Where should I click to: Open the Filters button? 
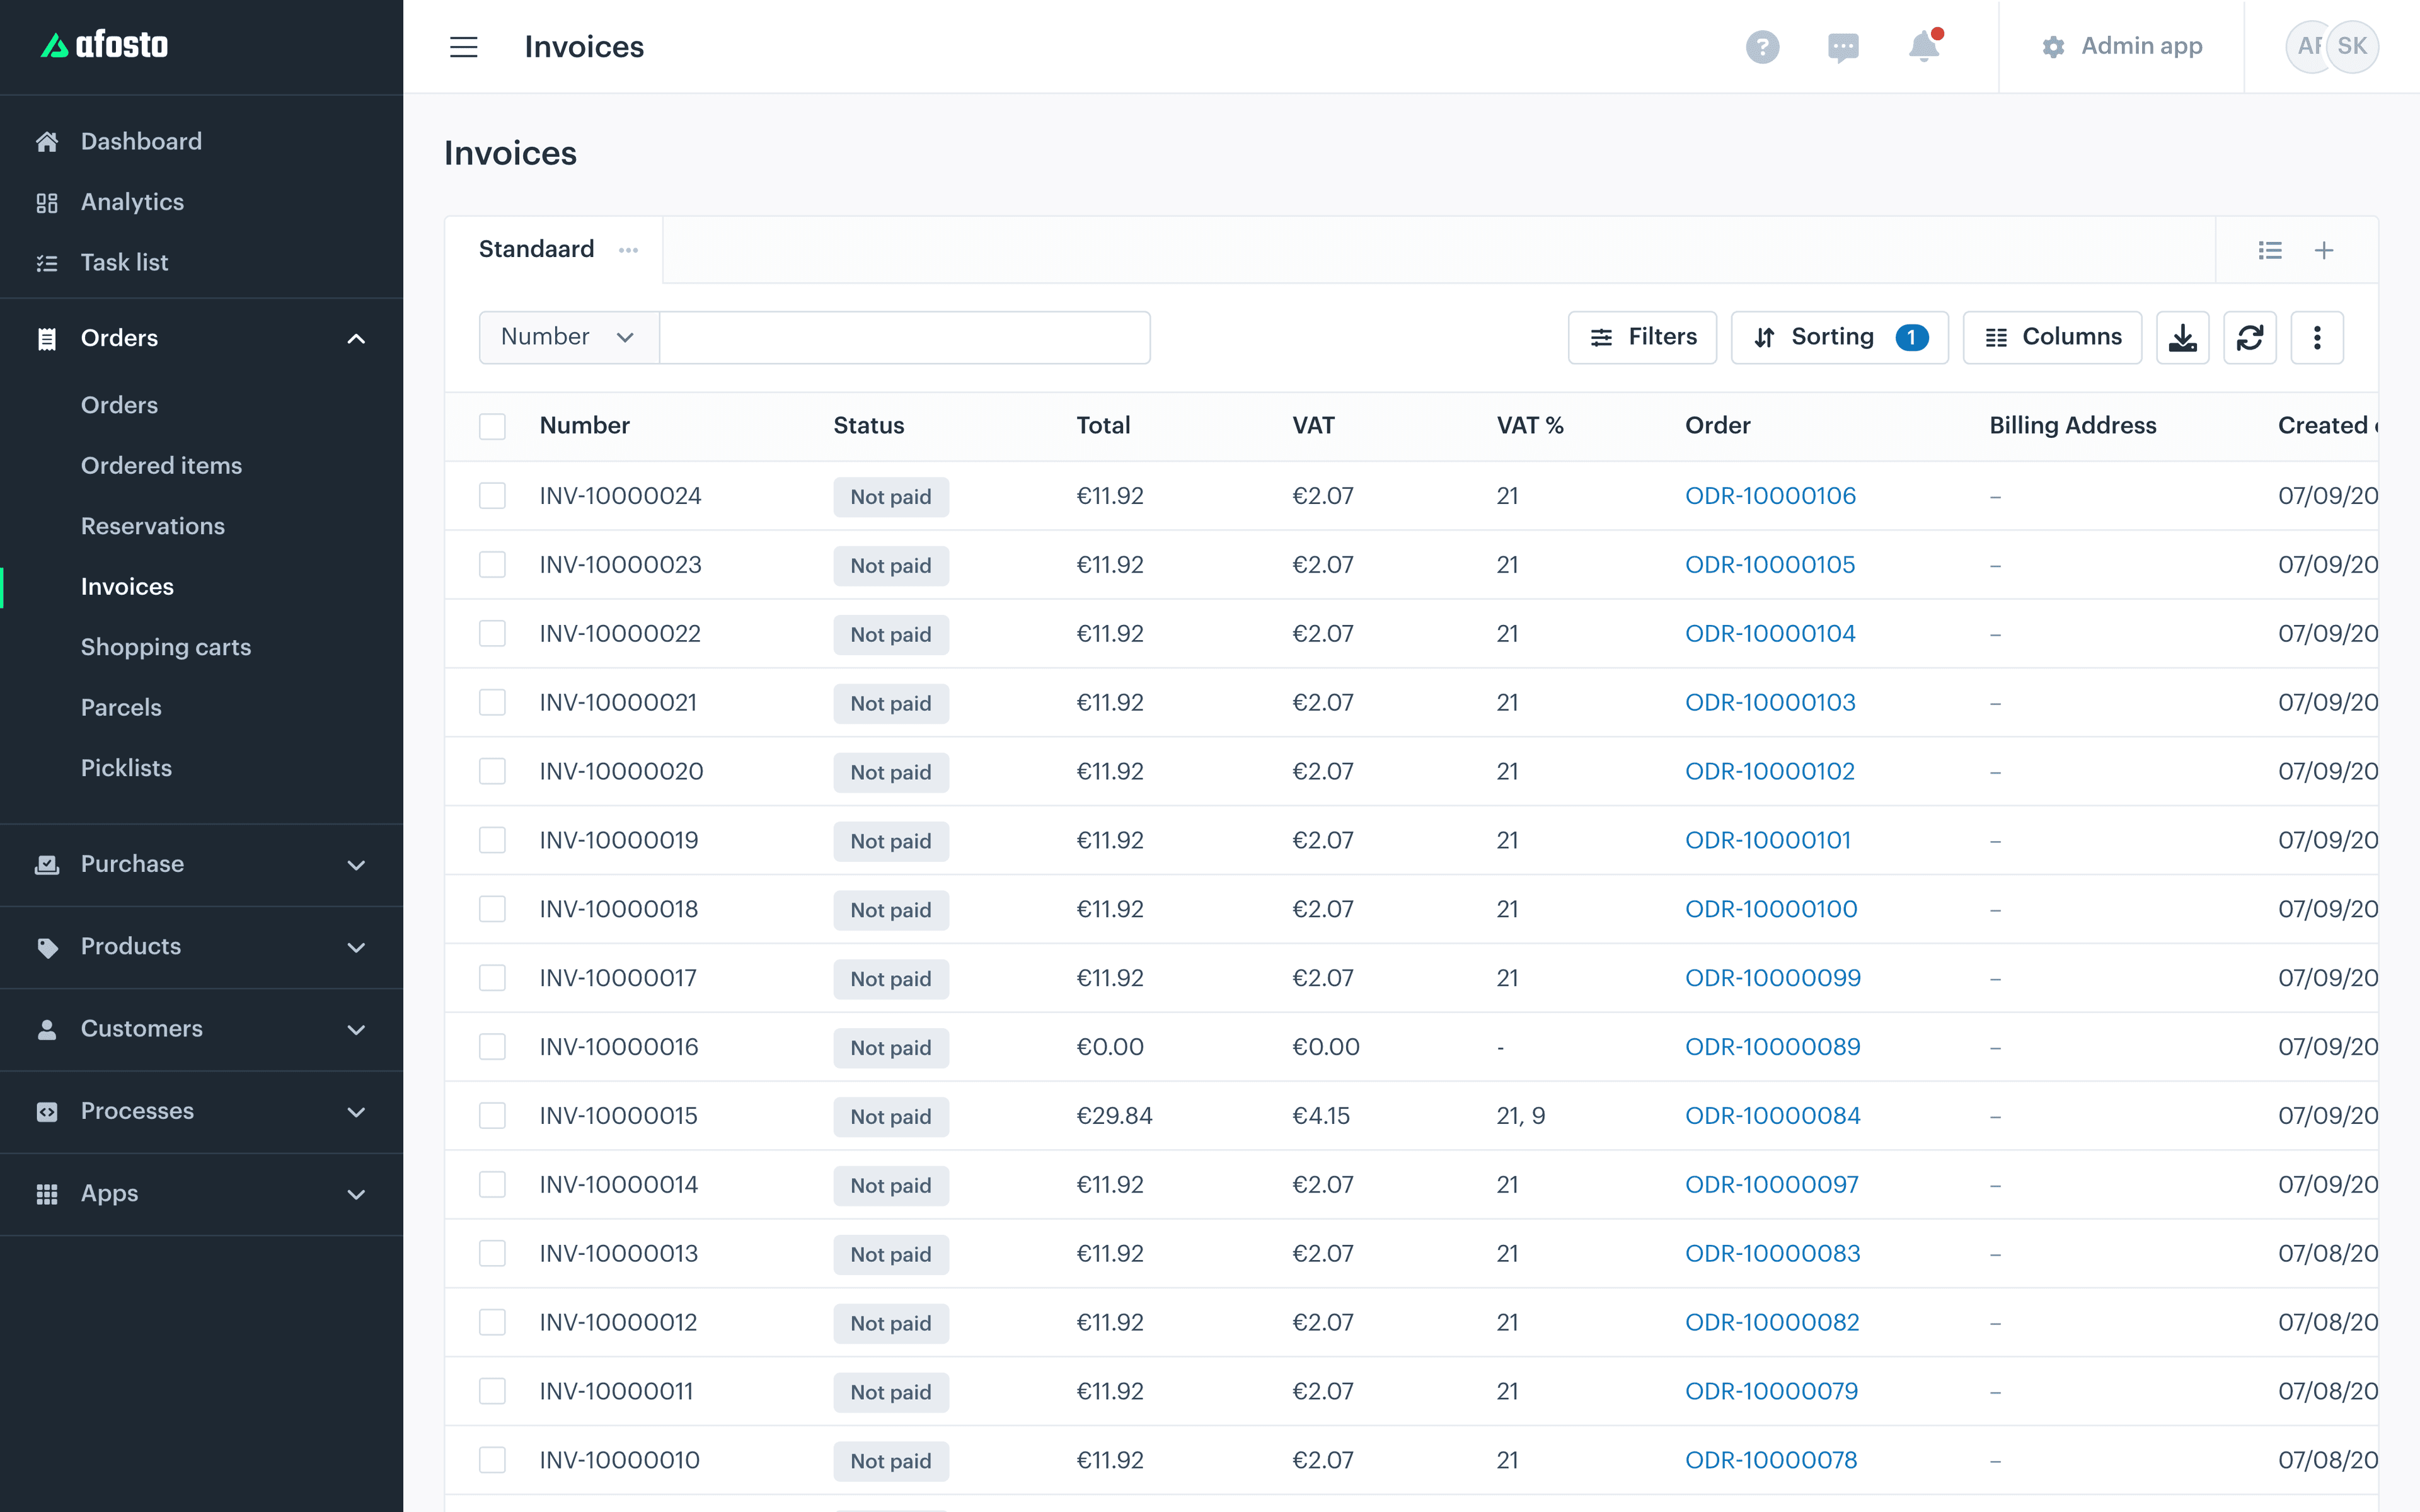1642,338
